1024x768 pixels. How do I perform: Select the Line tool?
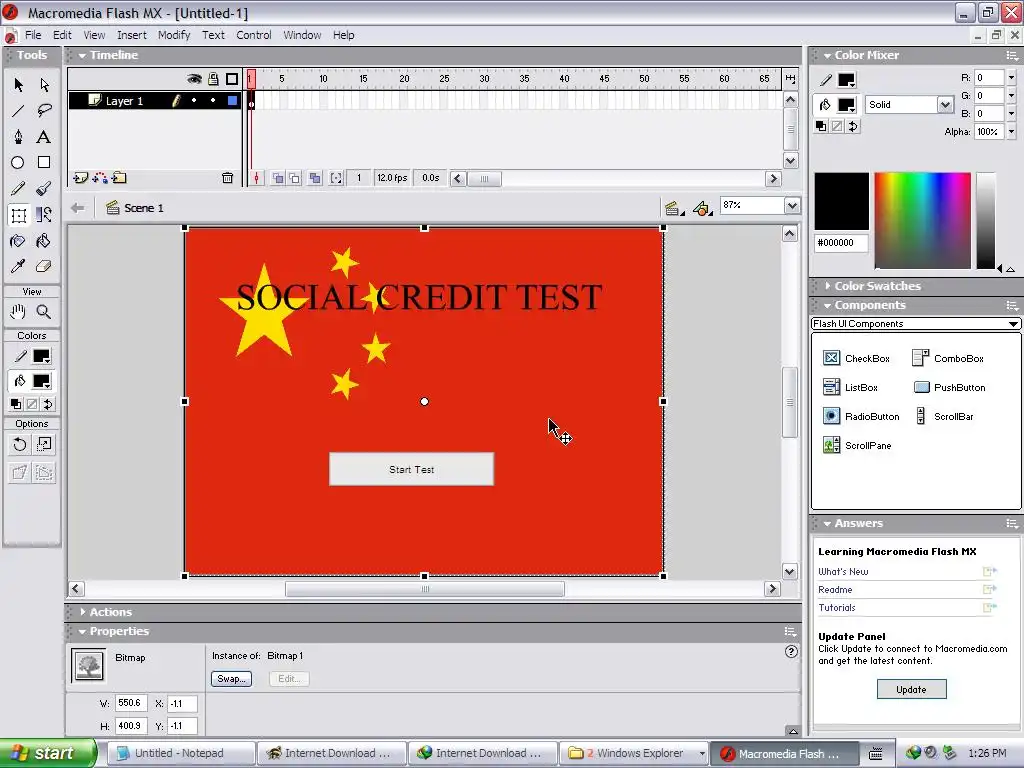(18, 111)
